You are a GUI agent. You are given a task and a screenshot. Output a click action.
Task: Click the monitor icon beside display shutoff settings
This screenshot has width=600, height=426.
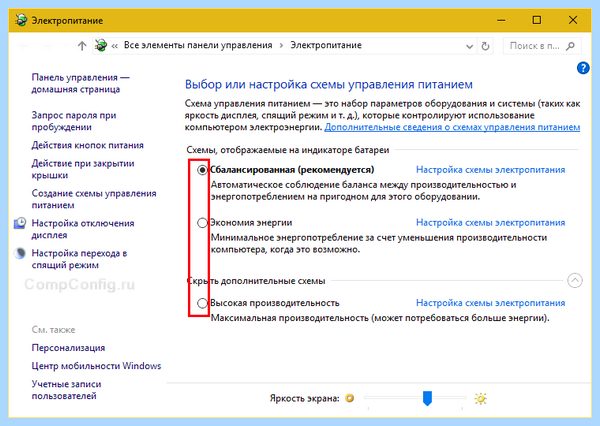pyautogui.click(x=20, y=223)
